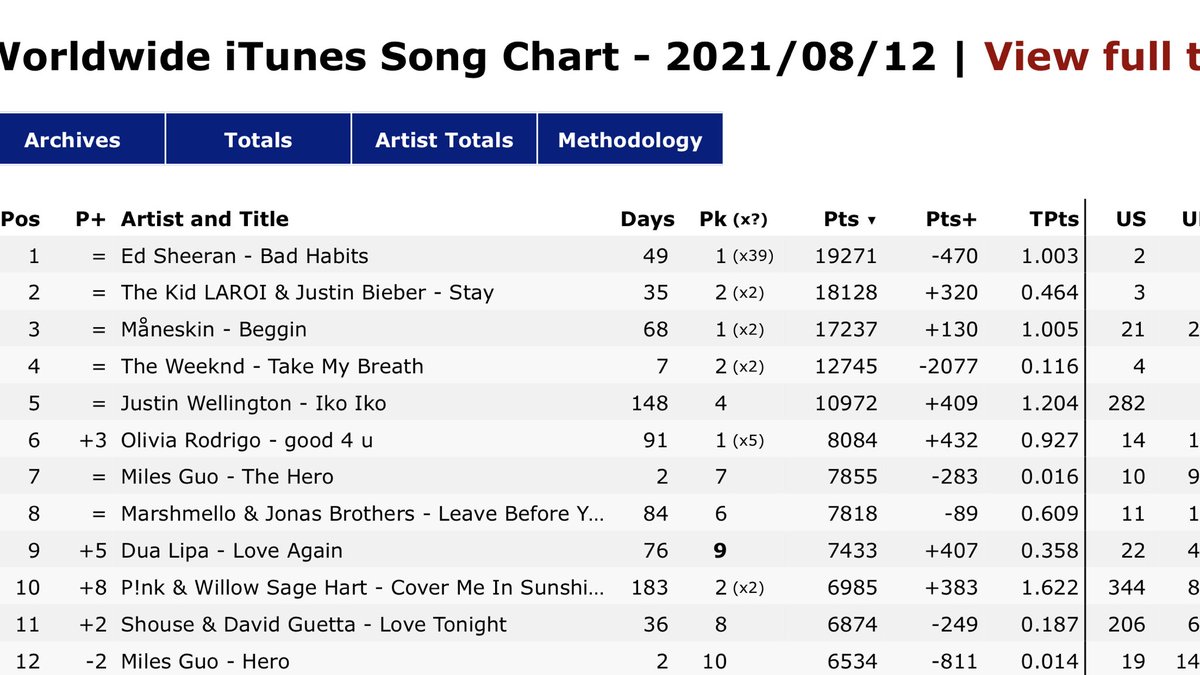The width and height of the screenshot is (1200, 675).
Task: Sort by the Pts+ column header
Action: (x=951, y=219)
